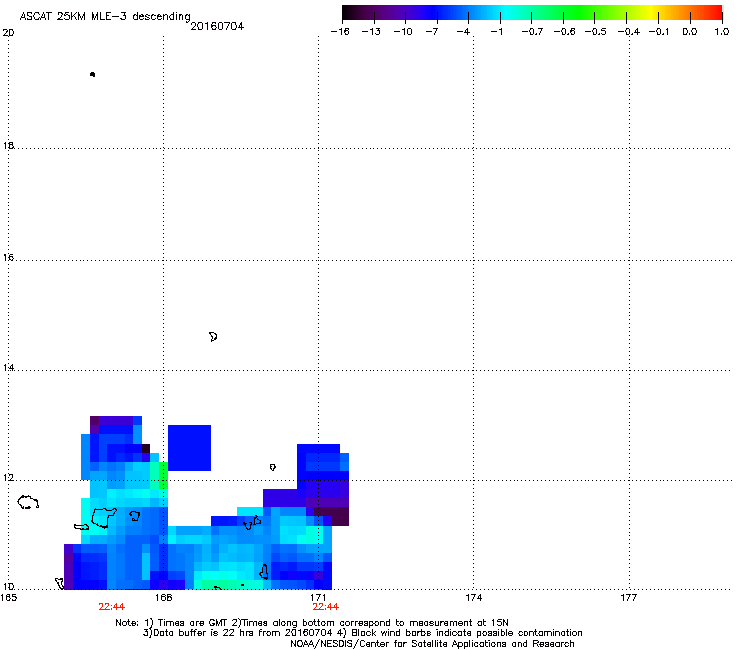Click the latitude 12 axis label
Viewport: 740px width, 650px height.
pyautogui.click(x=8, y=478)
